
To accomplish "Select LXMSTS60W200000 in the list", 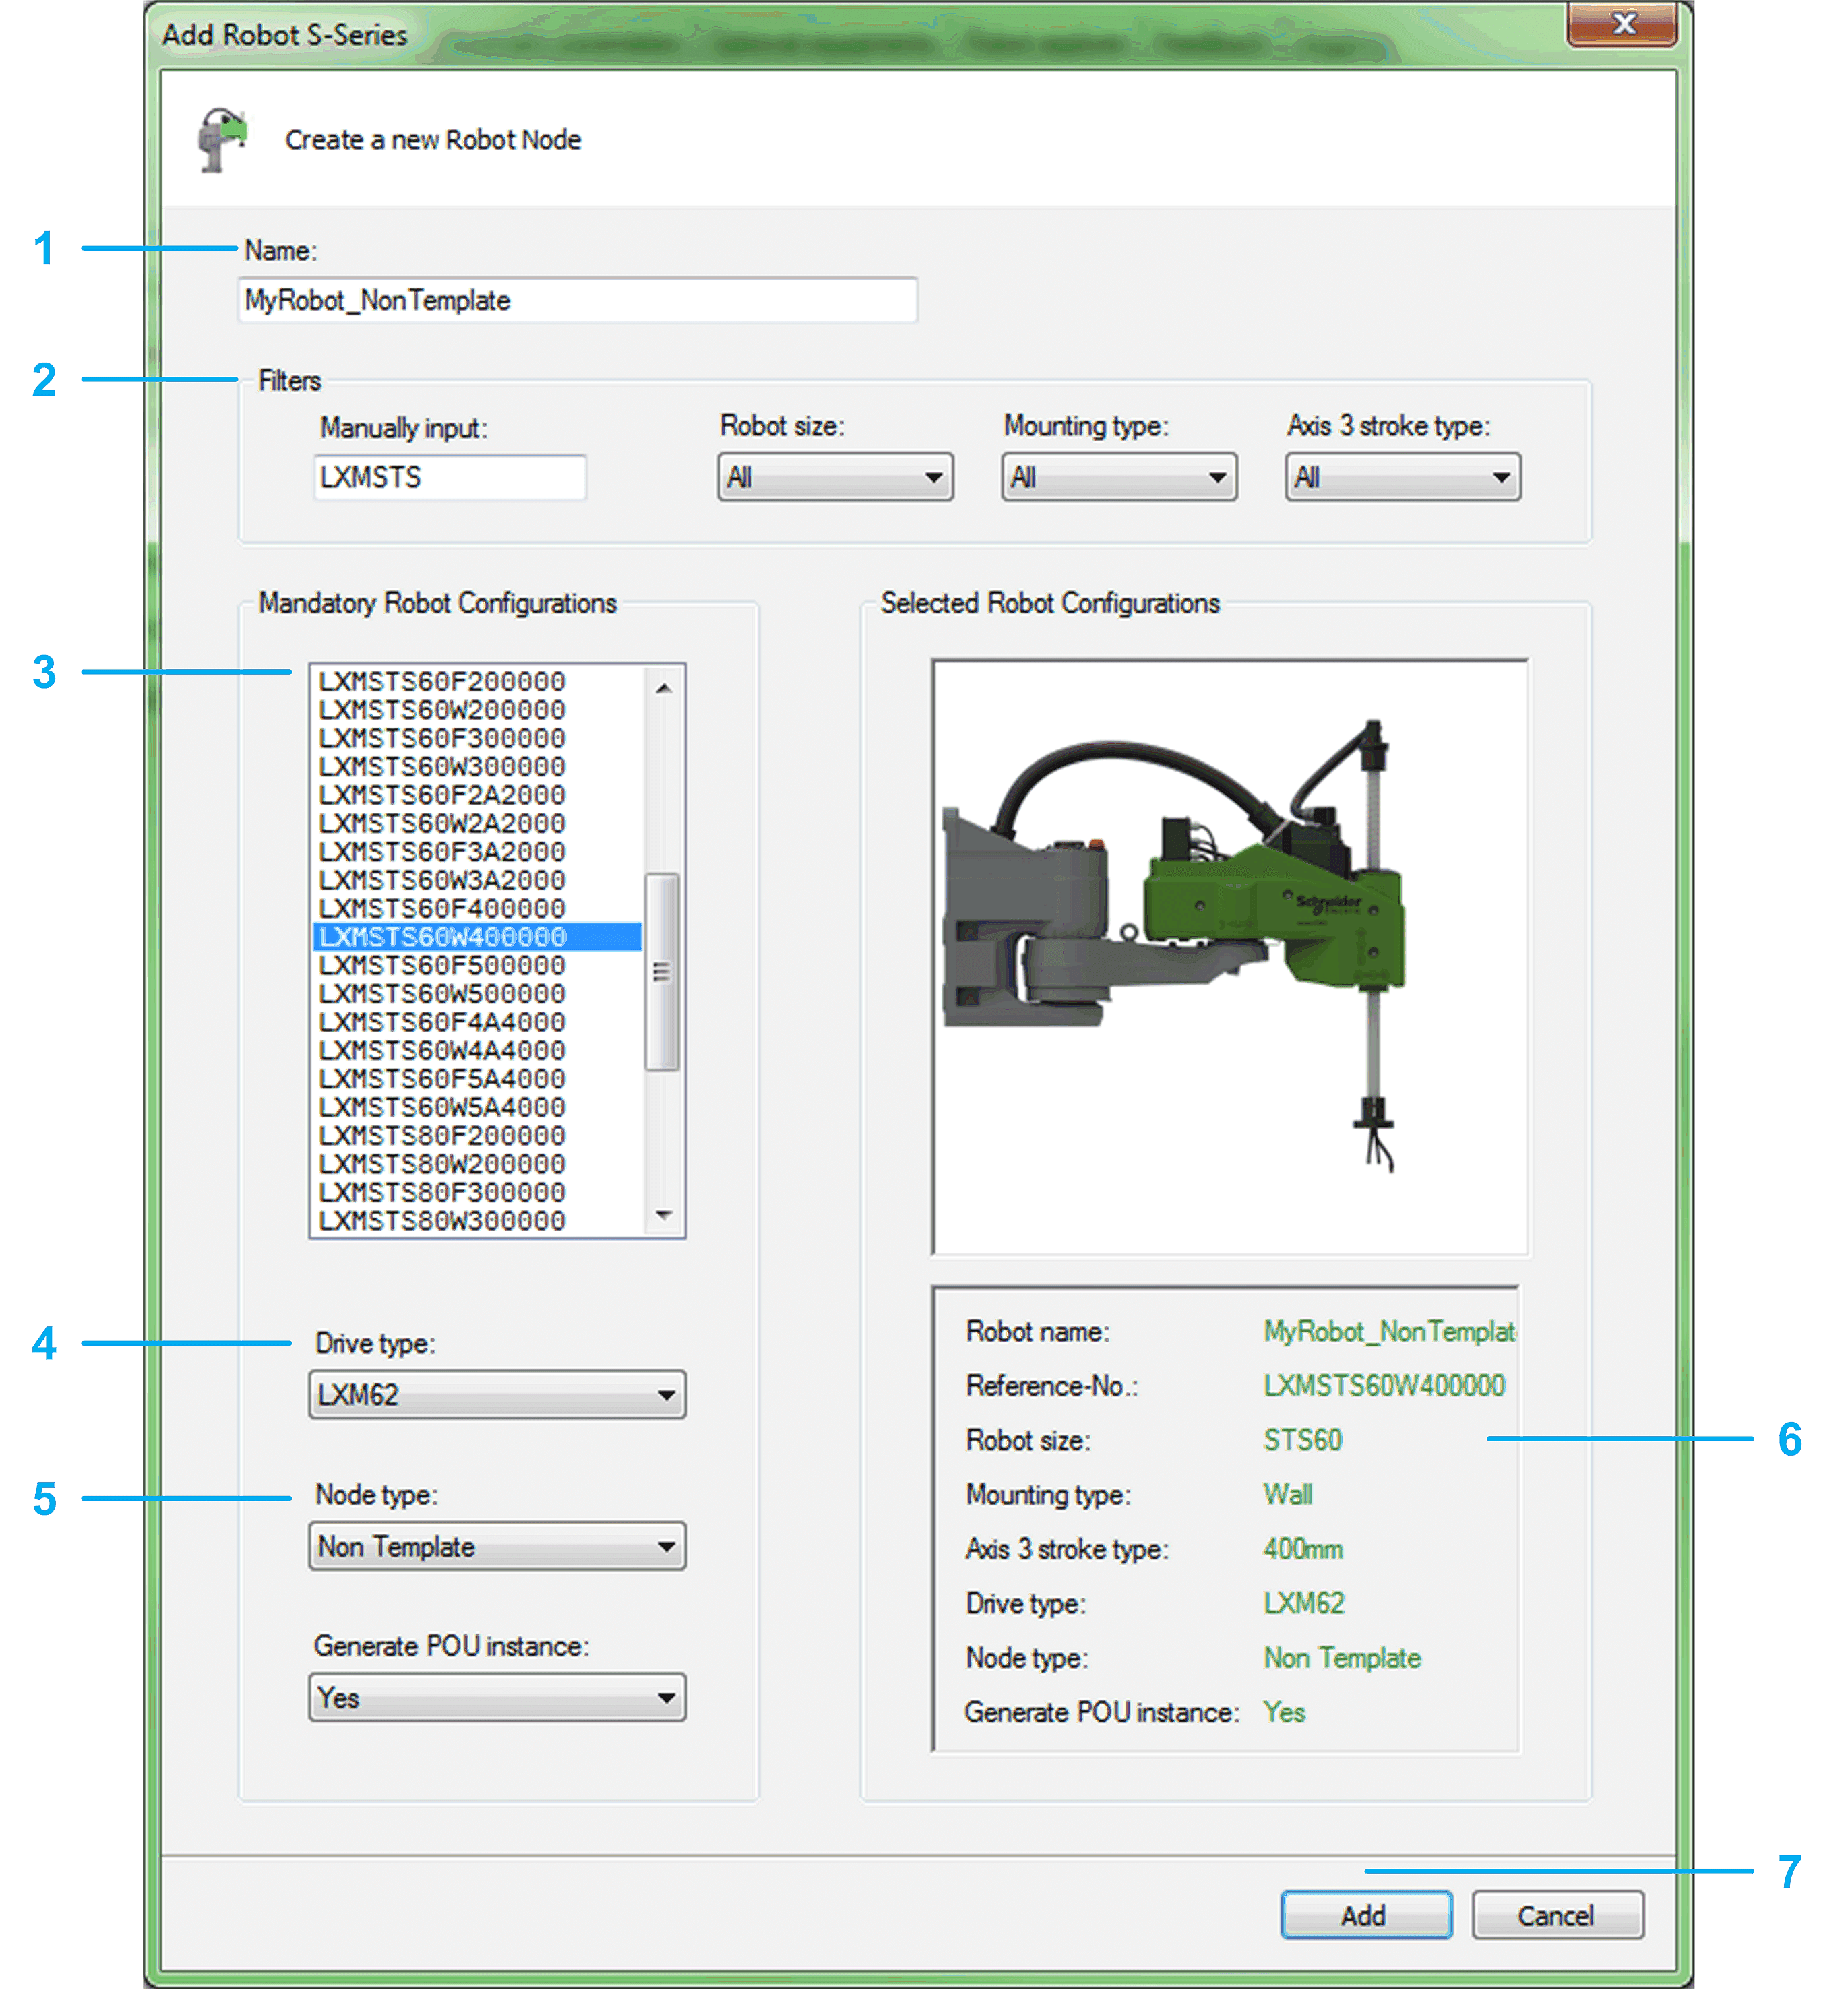I will click(477, 709).
